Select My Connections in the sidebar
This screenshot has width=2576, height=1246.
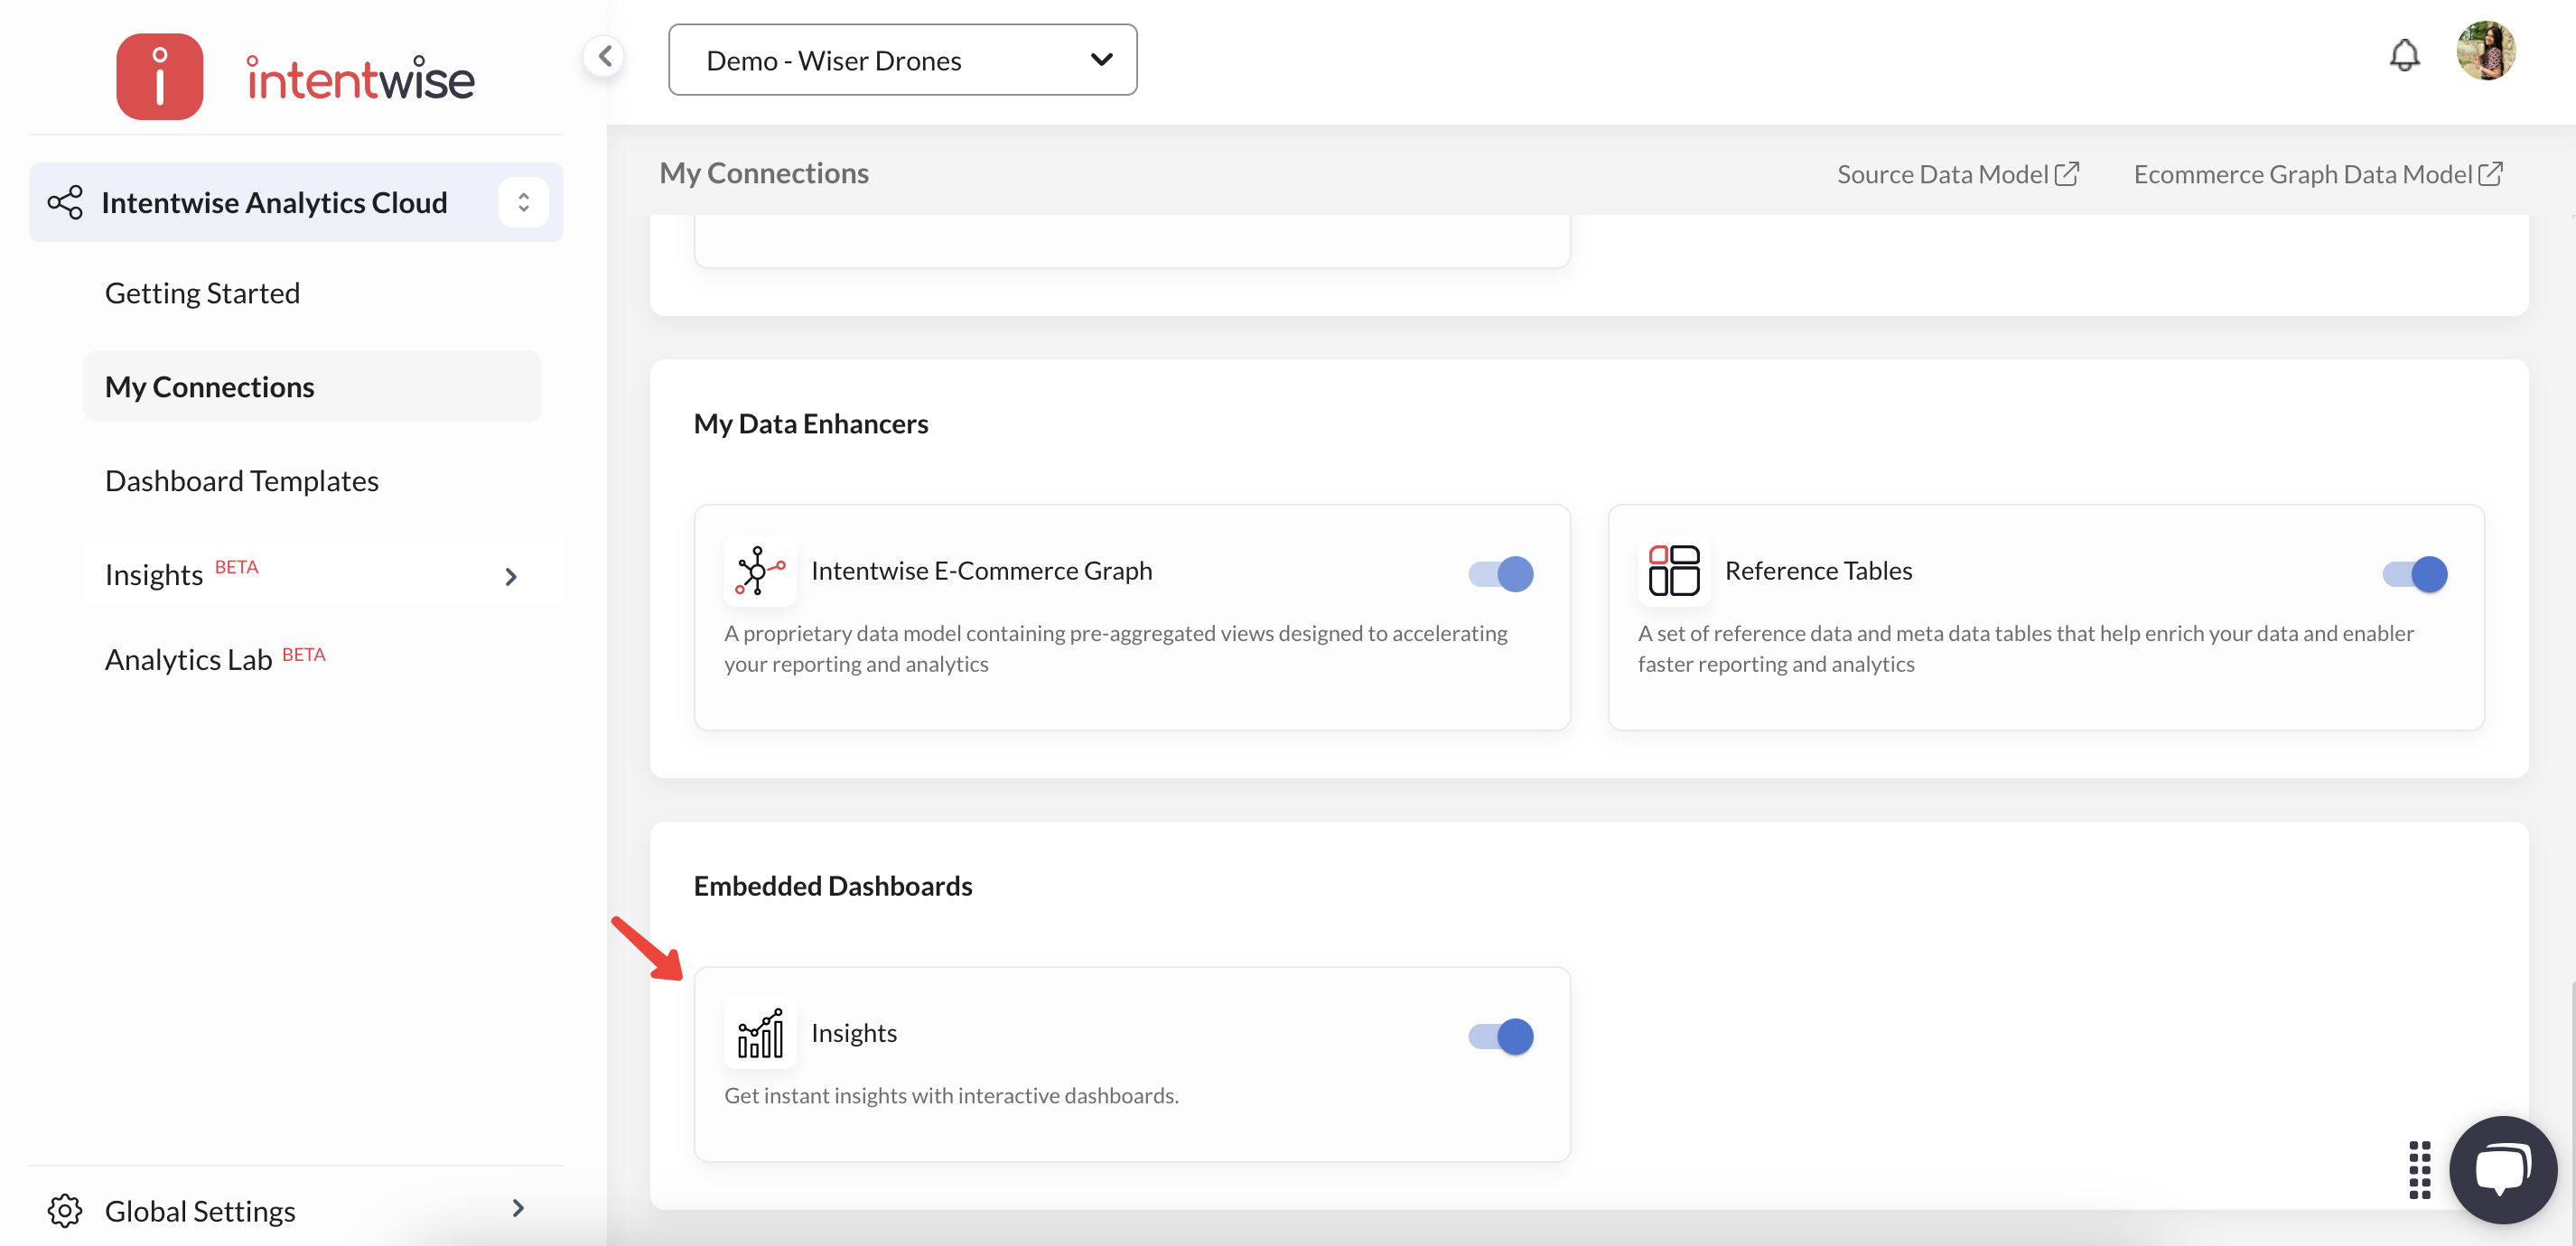312,386
